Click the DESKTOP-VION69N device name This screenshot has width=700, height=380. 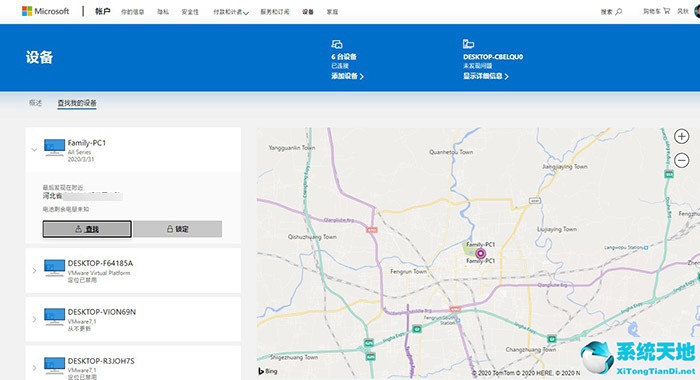tap(102, 312)
